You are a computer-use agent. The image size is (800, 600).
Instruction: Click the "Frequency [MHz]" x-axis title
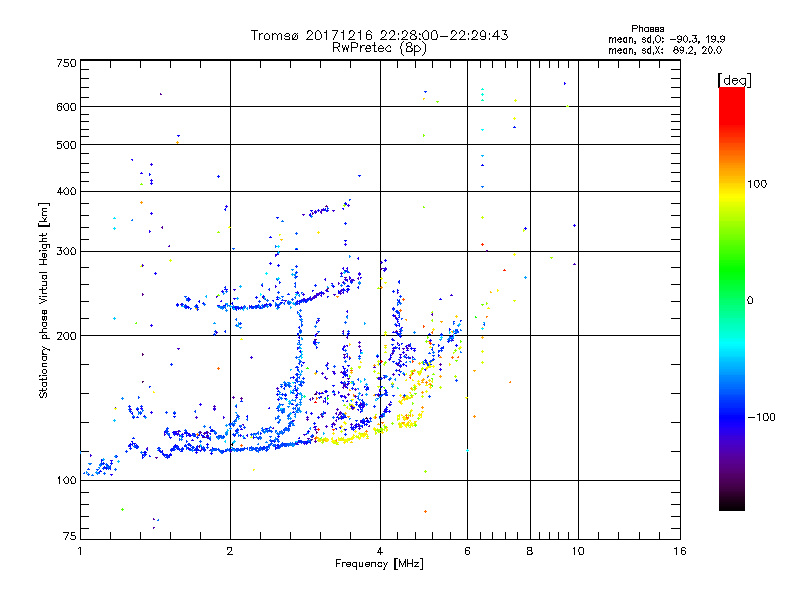pyautogui.click(x=379, y=564)
